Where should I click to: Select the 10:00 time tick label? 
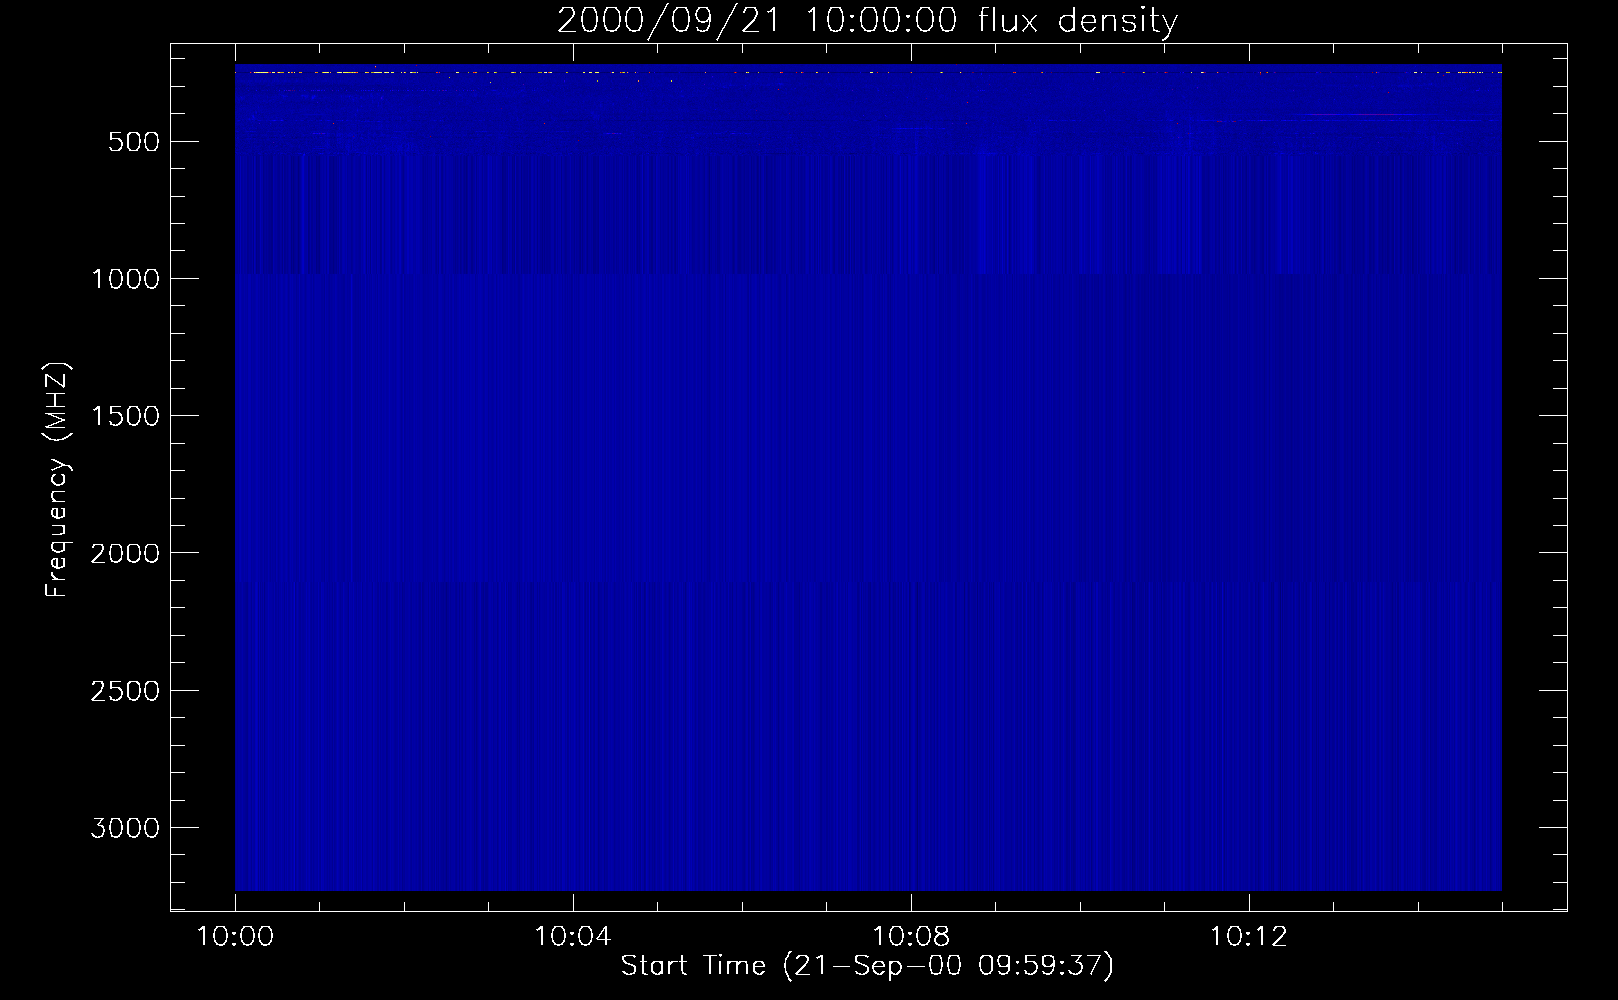coord(235,937)
